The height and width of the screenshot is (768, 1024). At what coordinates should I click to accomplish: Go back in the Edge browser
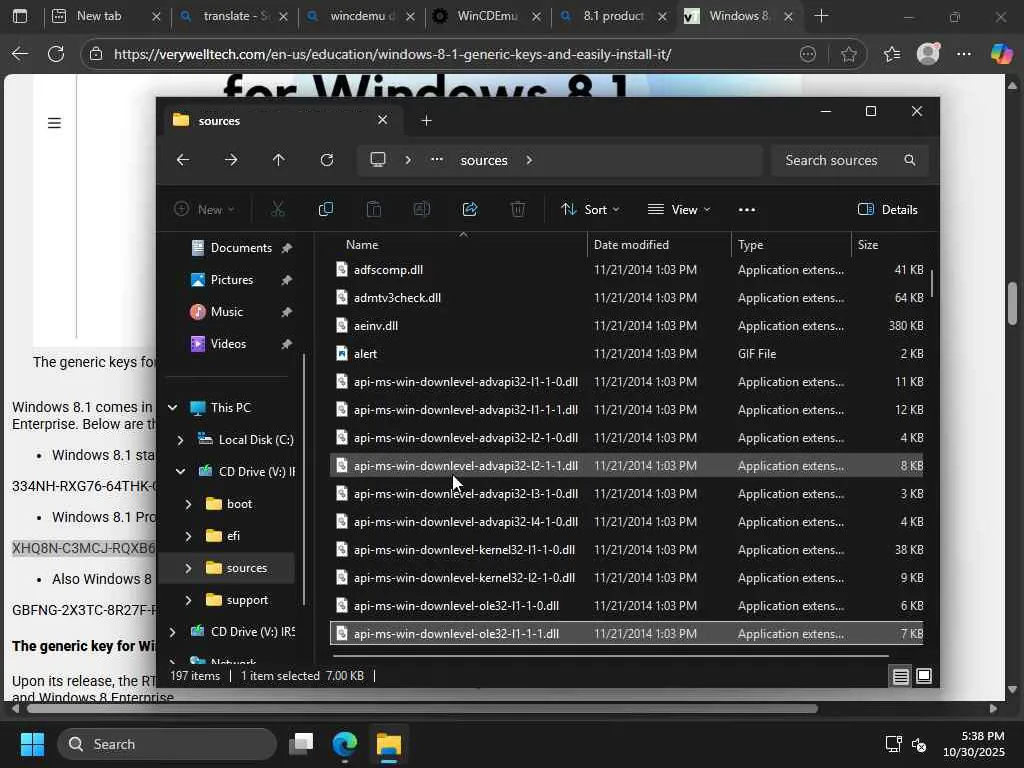pyautogui.click(x=20, y=54)
